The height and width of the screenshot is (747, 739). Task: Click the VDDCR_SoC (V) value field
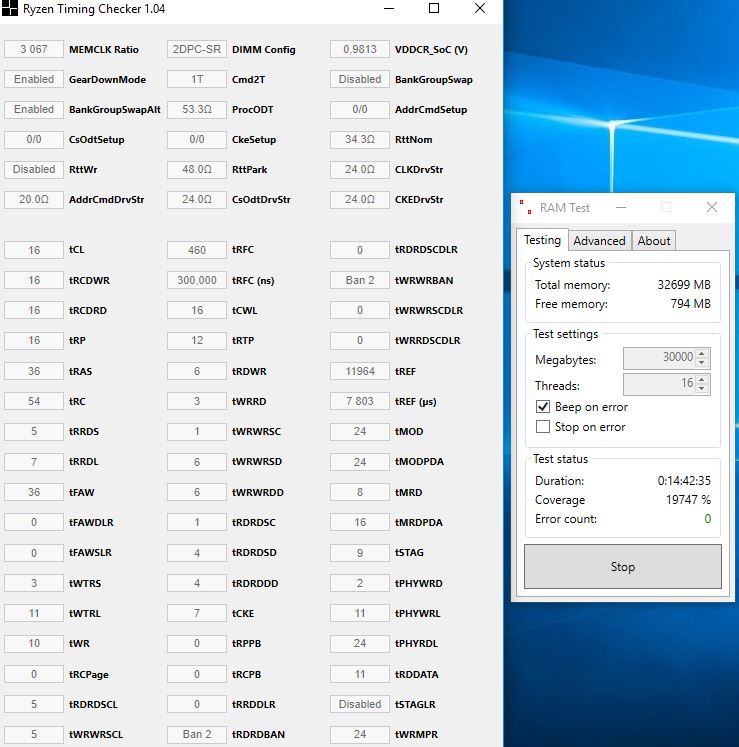click(x=360, y=49)
